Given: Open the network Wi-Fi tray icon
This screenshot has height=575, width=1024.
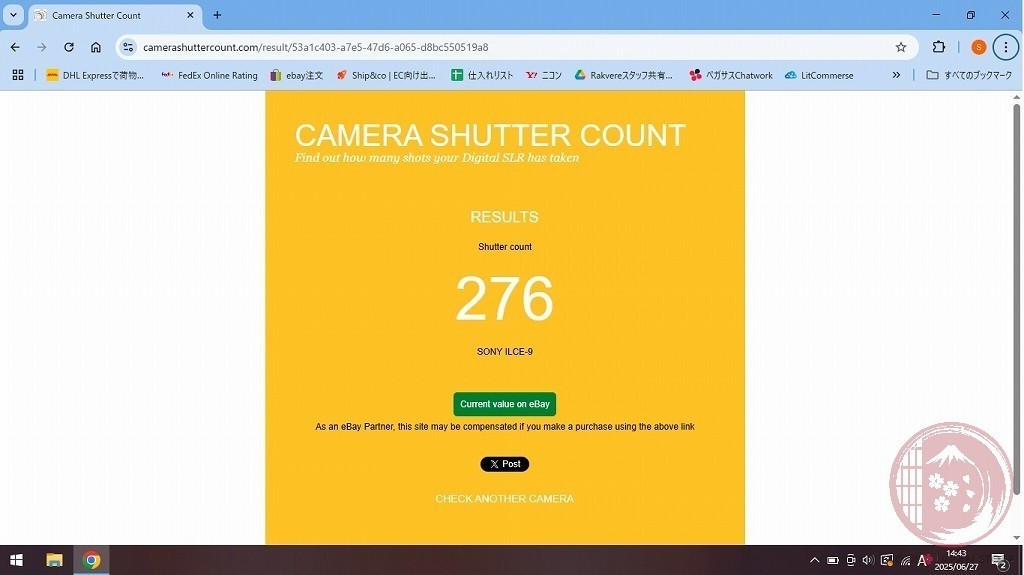Looking at the screenshot, I should [x=906, y=561].
